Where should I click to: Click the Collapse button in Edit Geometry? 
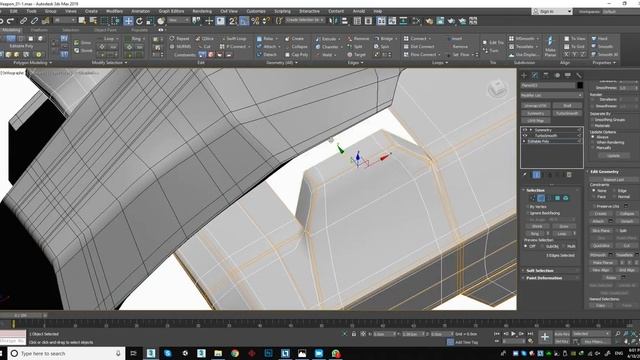coord(627,213)
